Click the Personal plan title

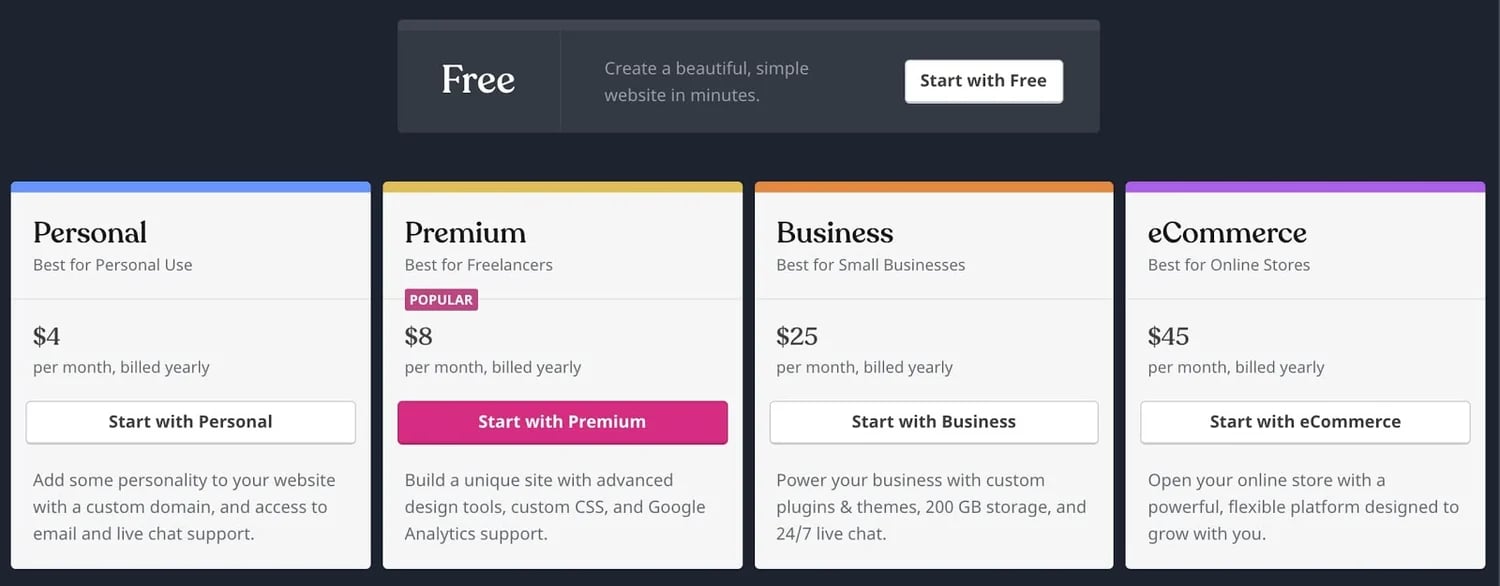pyautogui.click(x=90, y=233)
